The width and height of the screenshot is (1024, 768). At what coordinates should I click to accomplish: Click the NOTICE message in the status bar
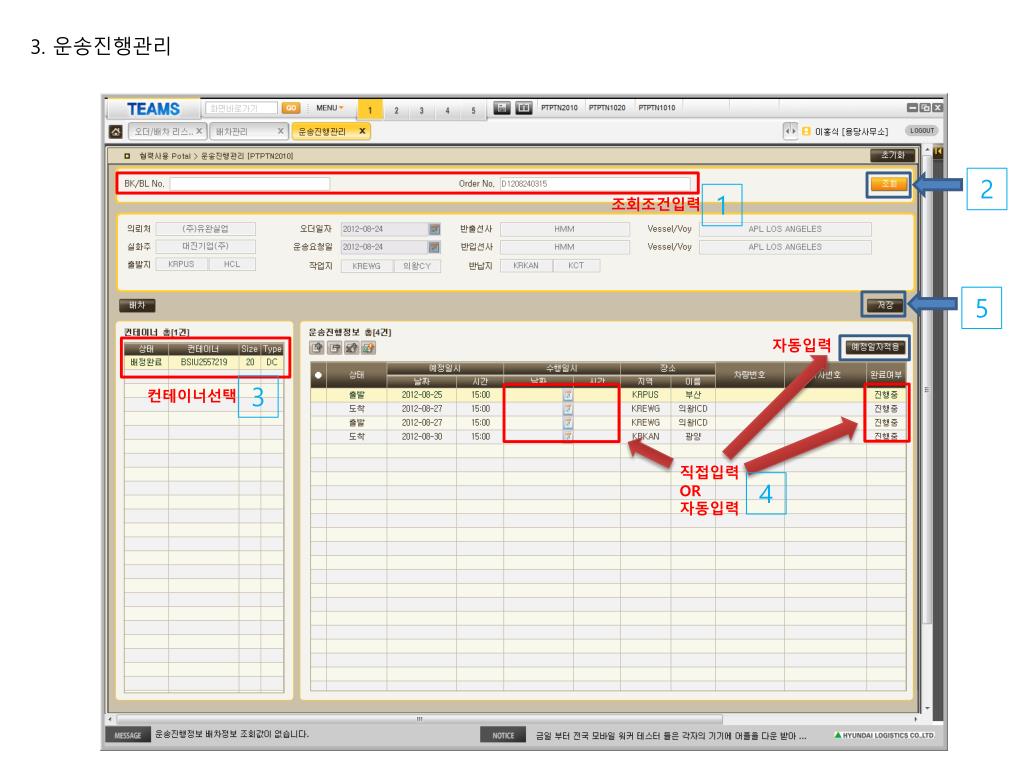pos(671,736)
